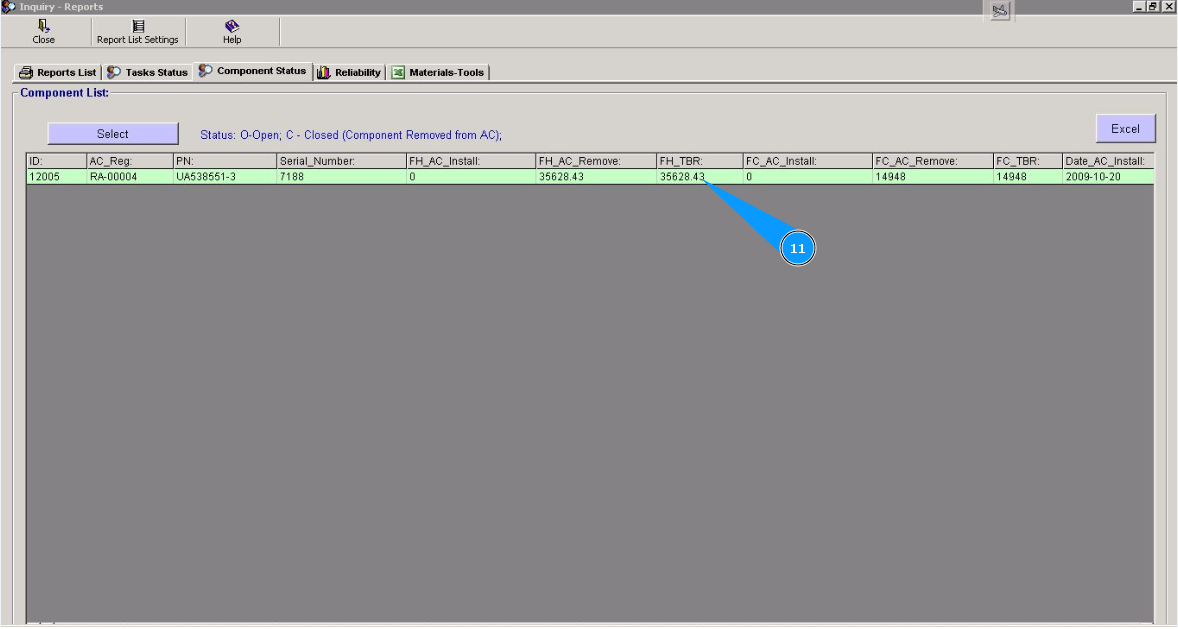Click the printer icon on Reports List tab
Screen dimensions: 1178x629
pos(26,72)
